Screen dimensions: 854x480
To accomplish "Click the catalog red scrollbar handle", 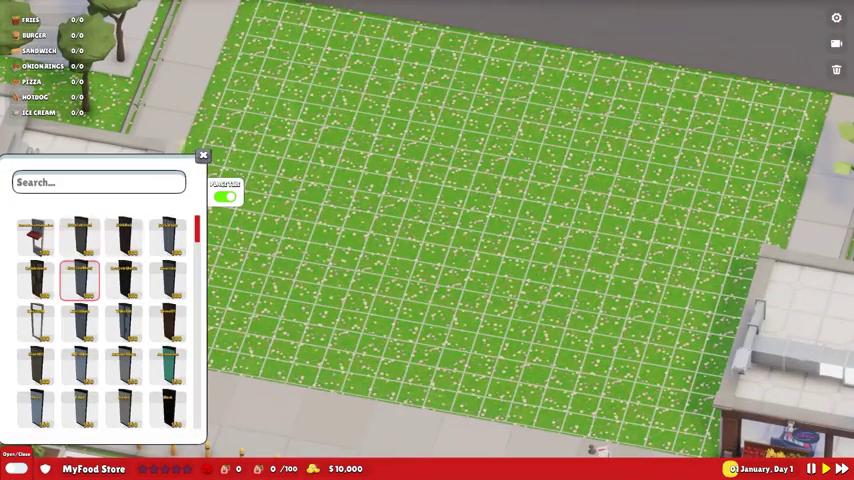I will (x=197, y=229).
